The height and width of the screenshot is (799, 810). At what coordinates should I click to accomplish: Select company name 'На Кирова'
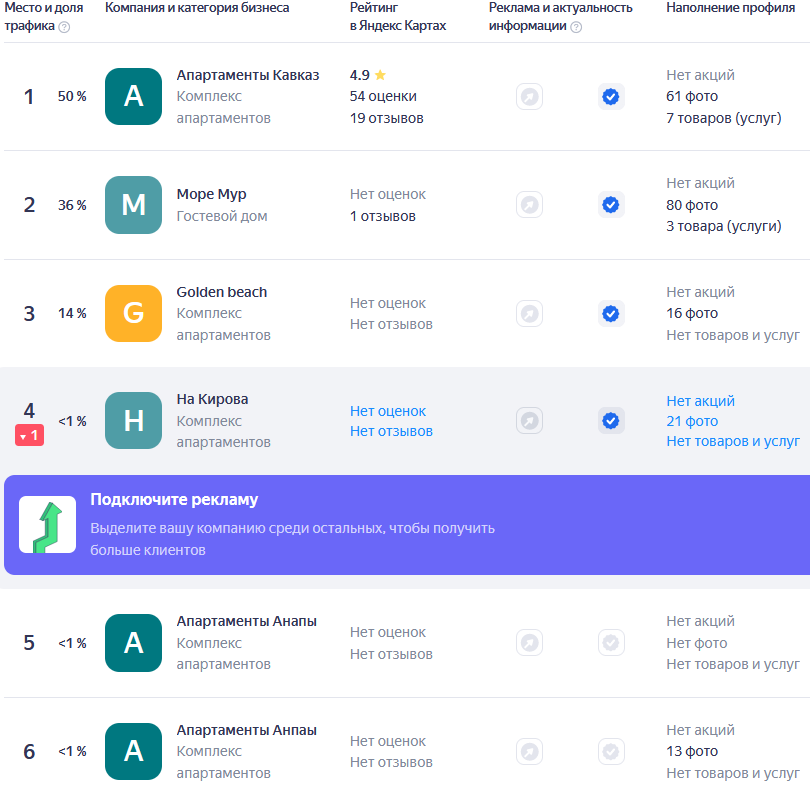coord(212,399)
